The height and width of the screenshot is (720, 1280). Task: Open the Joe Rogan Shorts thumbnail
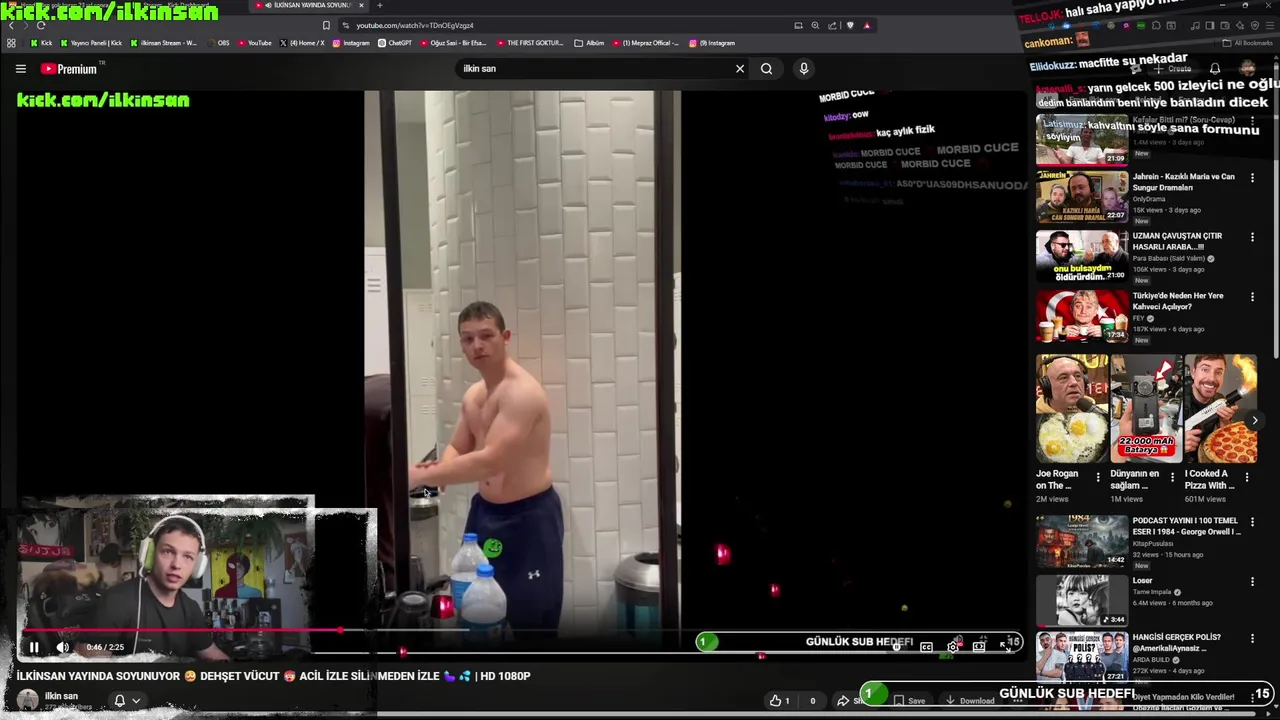(x=1072, y=408)
